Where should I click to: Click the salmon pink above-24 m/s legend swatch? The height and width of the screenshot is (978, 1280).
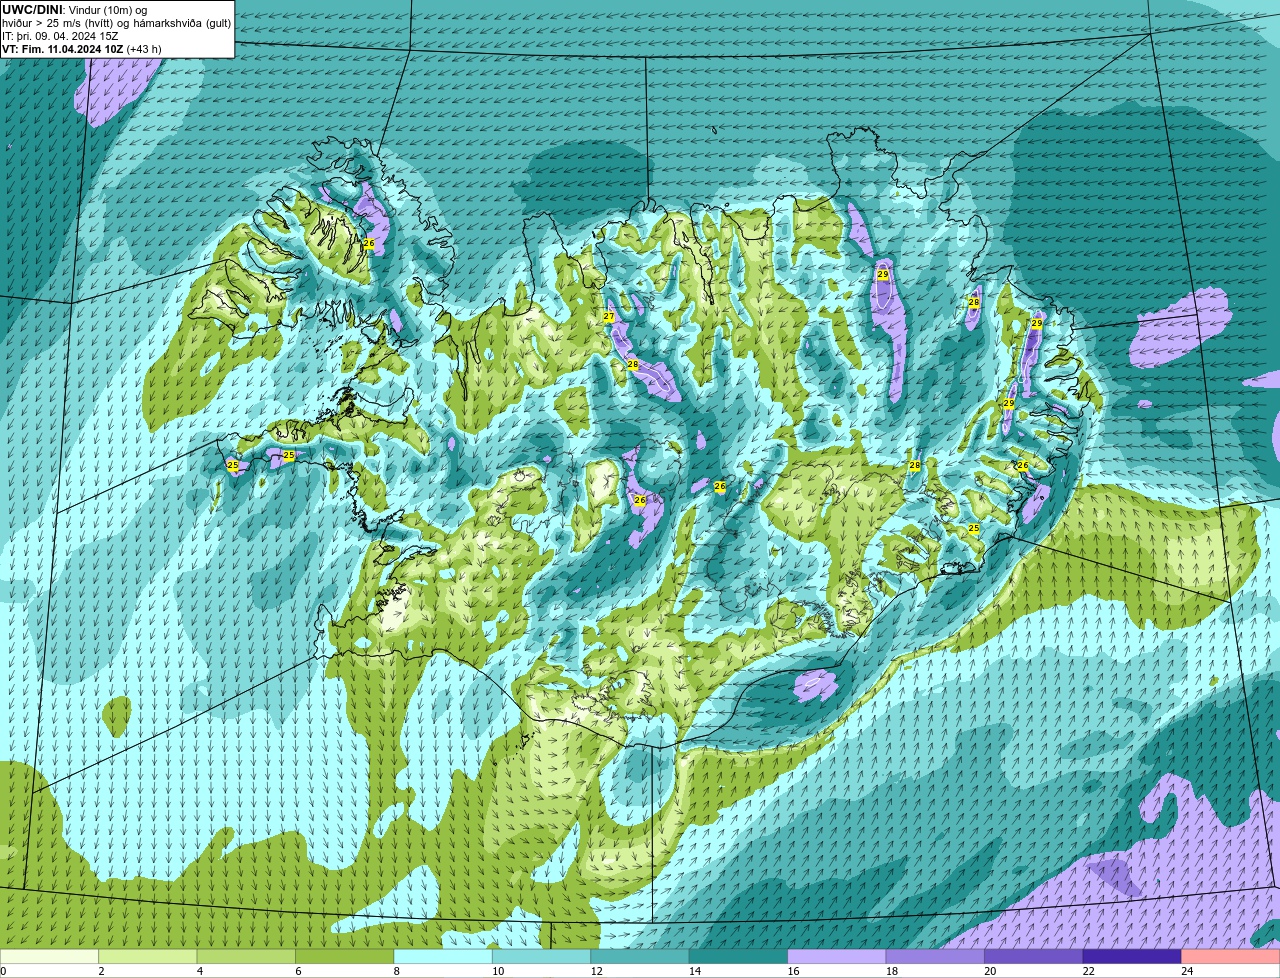(1231, 957)
